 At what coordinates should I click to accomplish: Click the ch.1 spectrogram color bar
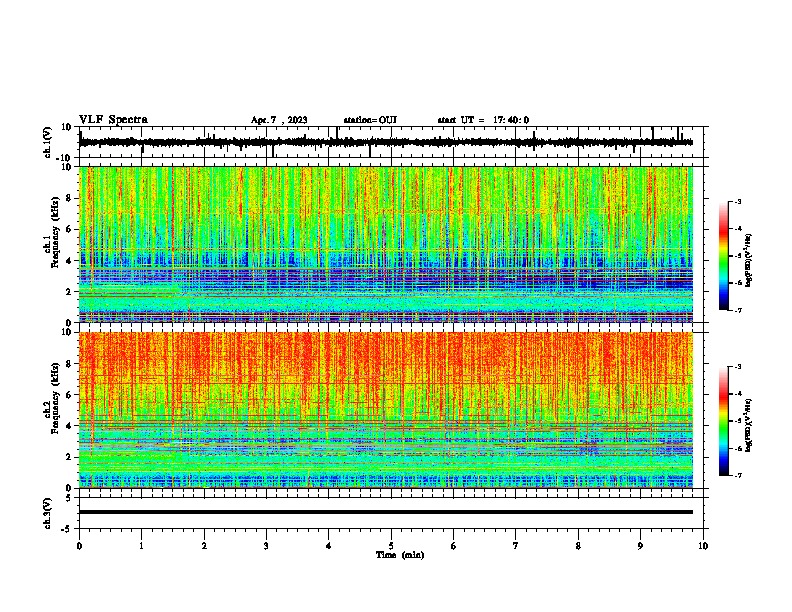click(x=724, y=256)
